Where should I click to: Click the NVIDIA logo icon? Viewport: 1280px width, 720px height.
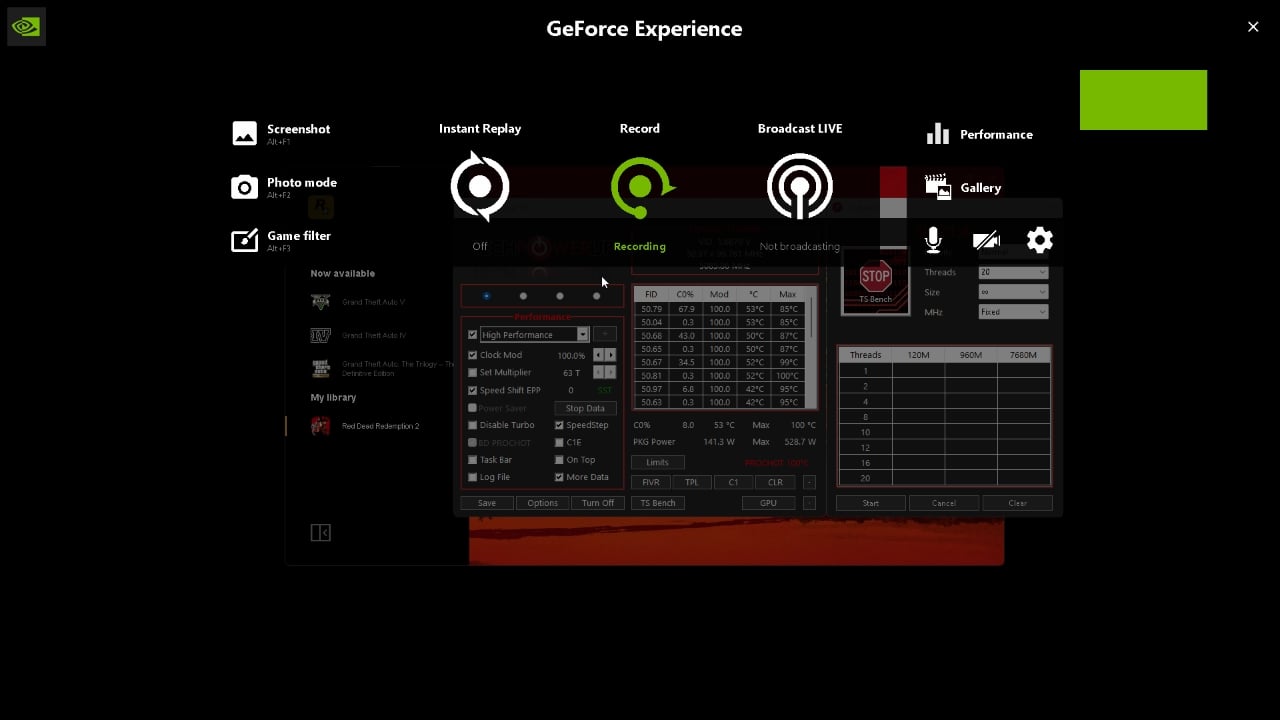point(26,27)
